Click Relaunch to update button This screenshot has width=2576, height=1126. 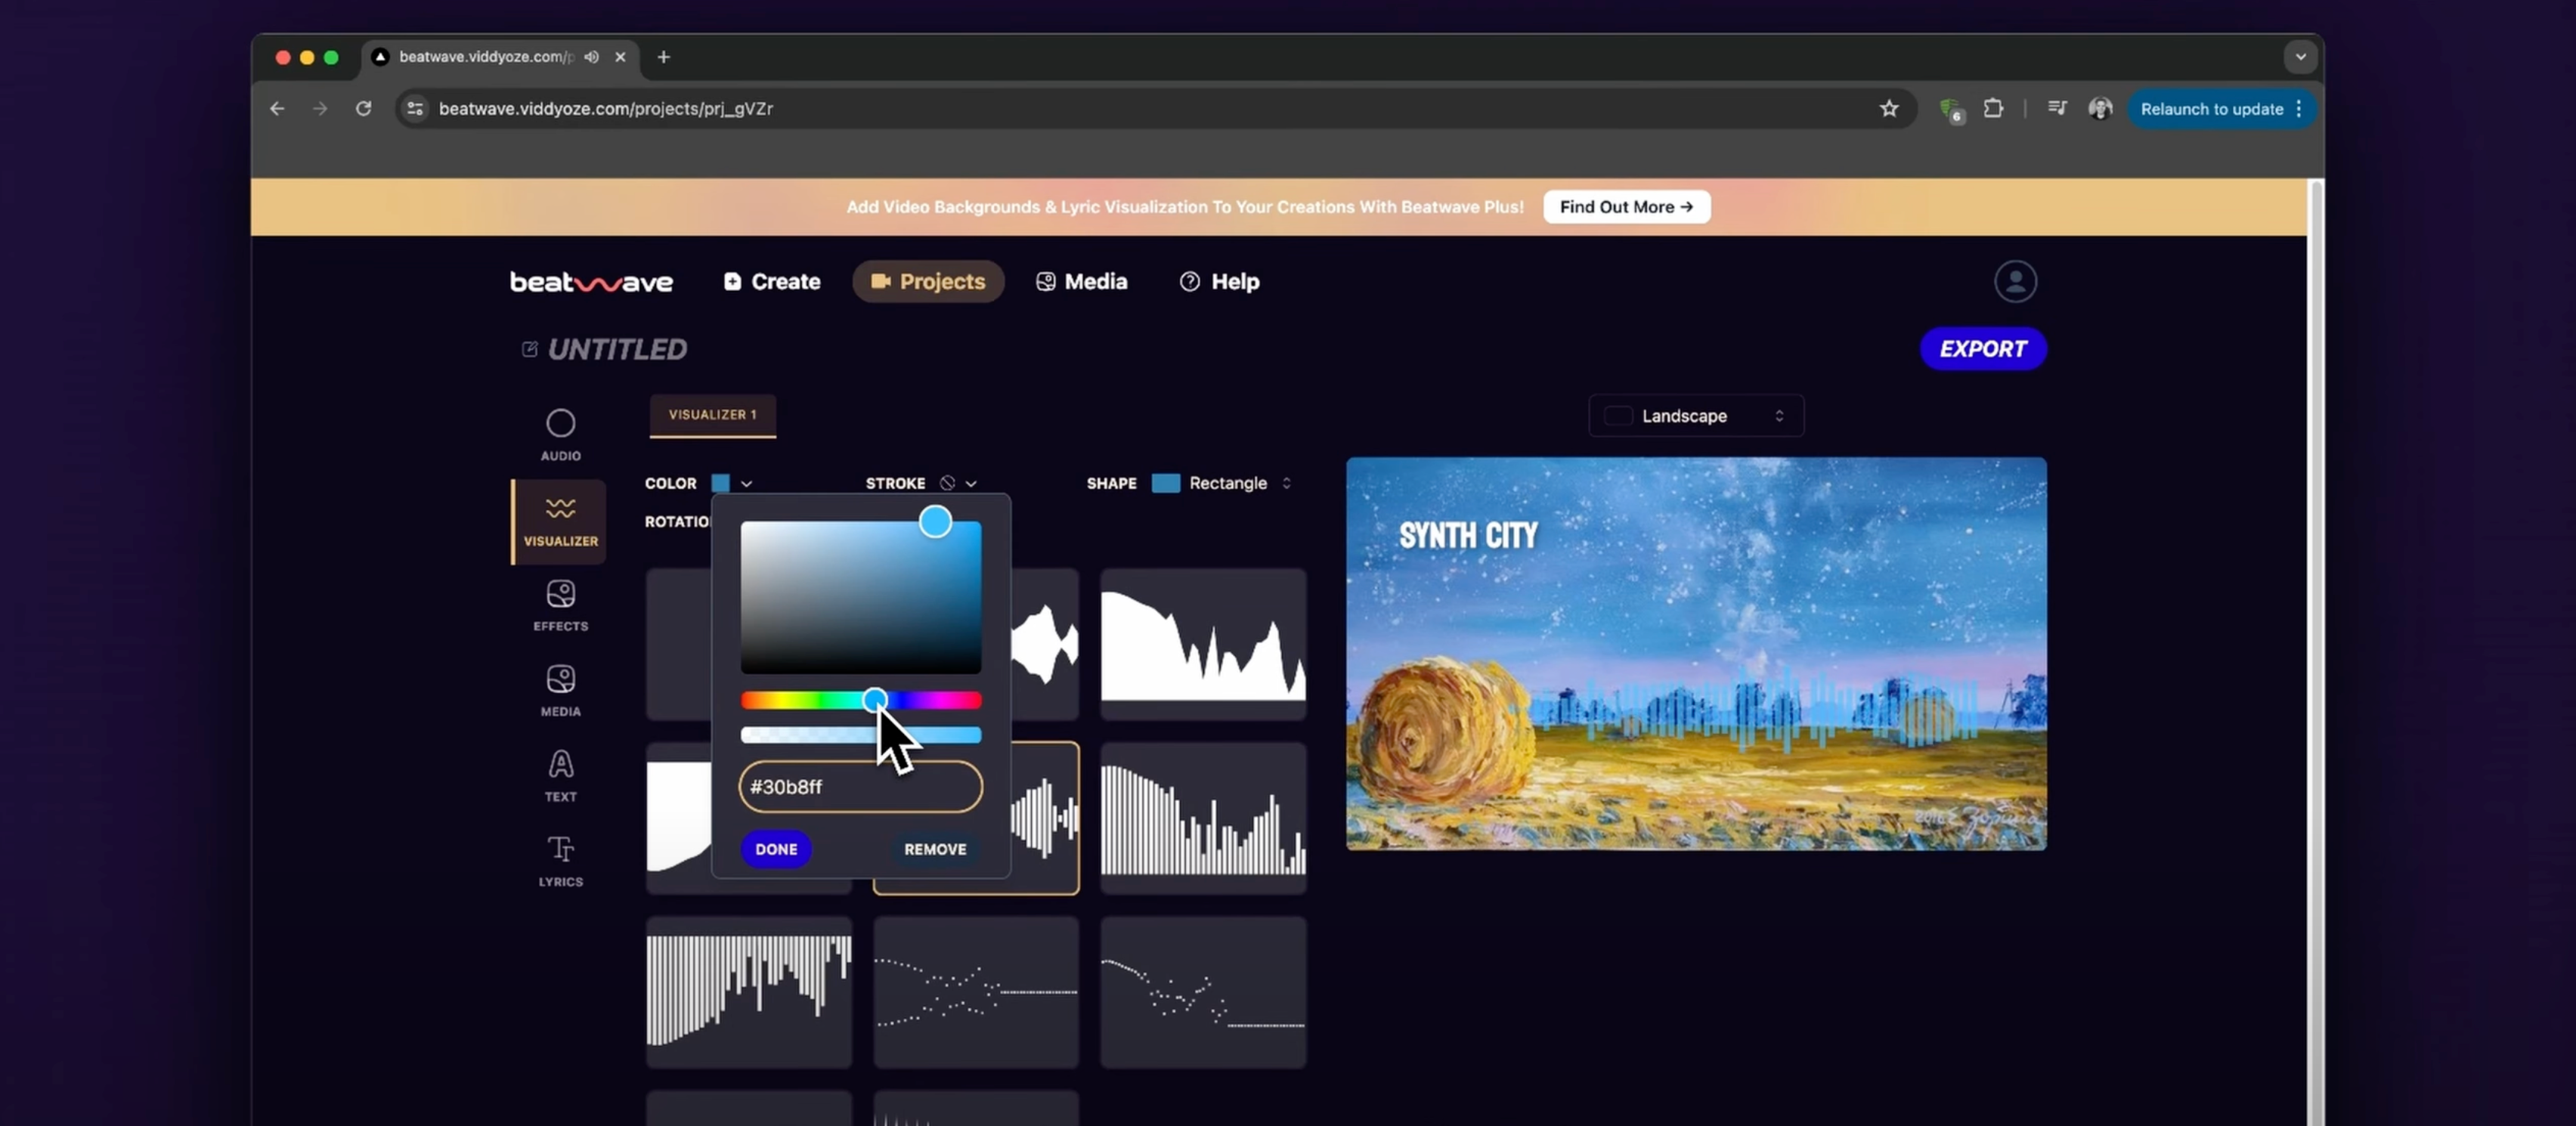click(x=2212, y=109)
